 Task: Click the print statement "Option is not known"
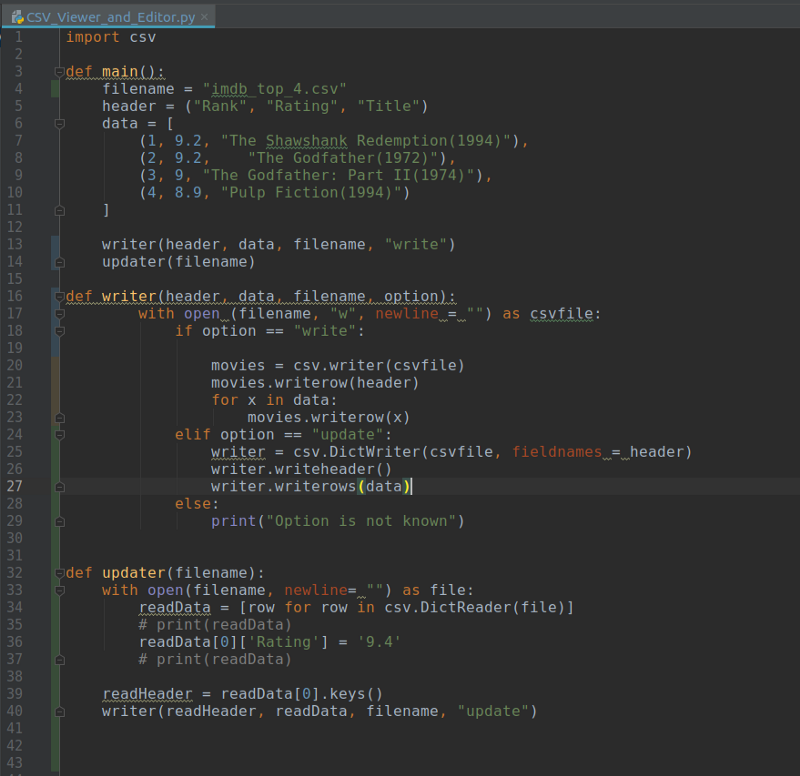pos(337,521)
